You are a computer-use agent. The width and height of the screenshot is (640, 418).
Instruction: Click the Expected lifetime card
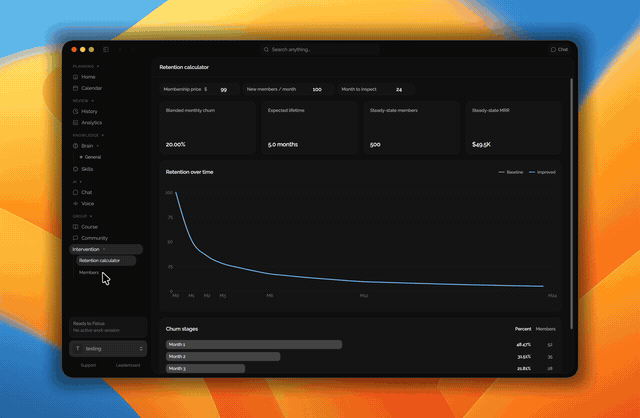click(309, 128)
